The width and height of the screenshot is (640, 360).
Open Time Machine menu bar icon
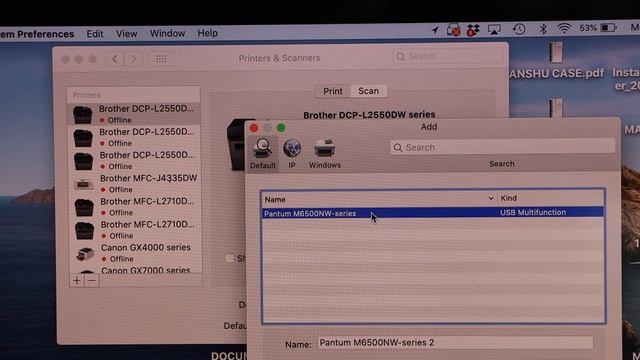pos(519,29)
